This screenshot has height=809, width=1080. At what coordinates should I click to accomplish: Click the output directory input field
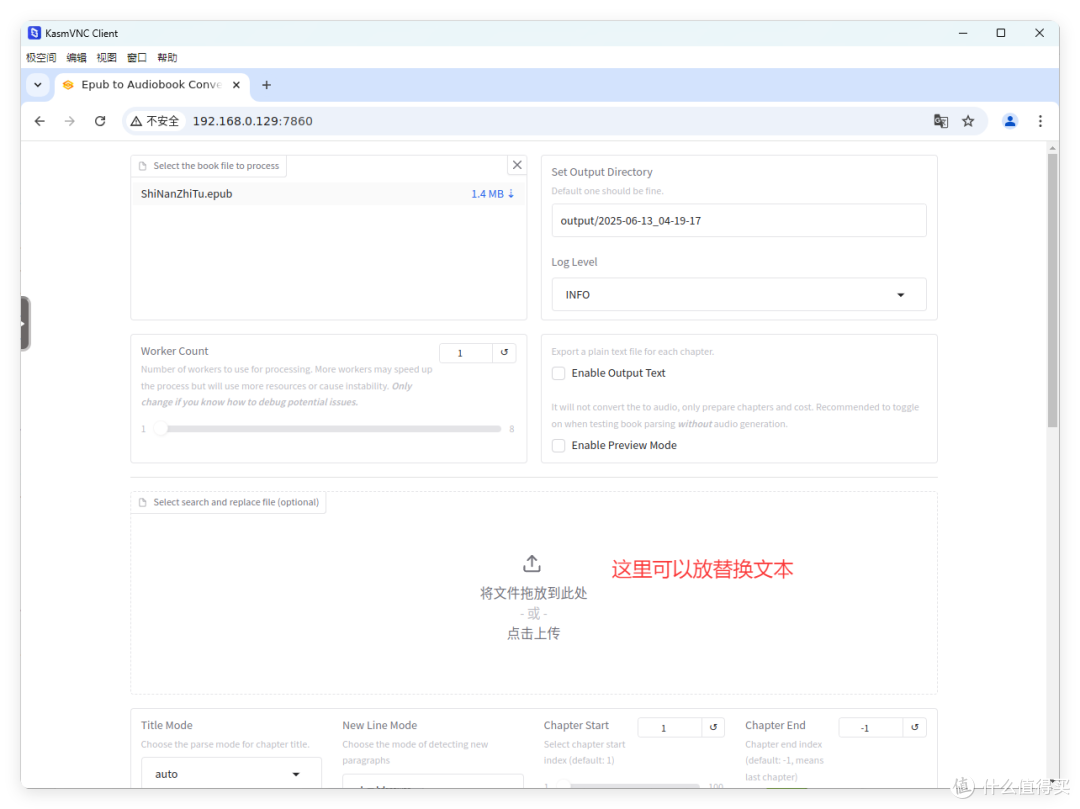[738, 220]
